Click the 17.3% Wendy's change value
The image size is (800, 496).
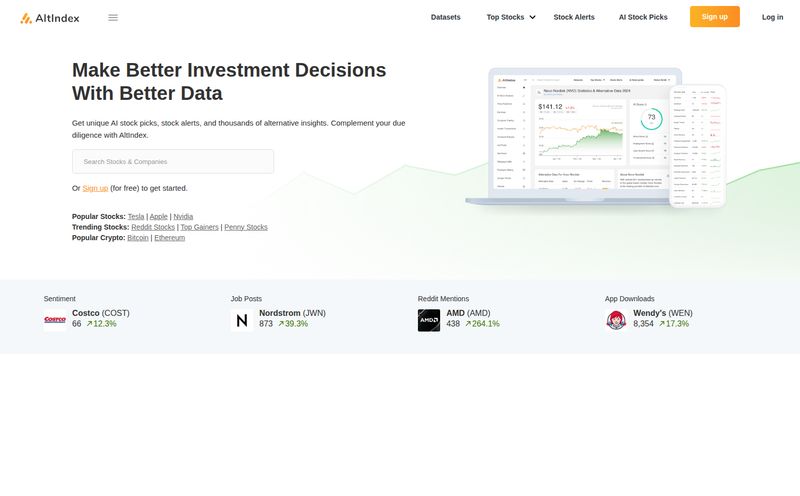coord(673,324)
